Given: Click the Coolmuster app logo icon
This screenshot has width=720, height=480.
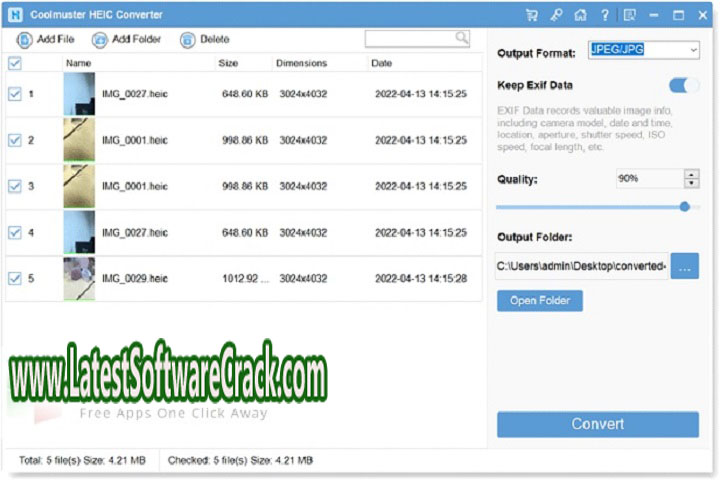Looking at the screenshot, I should (15, 15).
